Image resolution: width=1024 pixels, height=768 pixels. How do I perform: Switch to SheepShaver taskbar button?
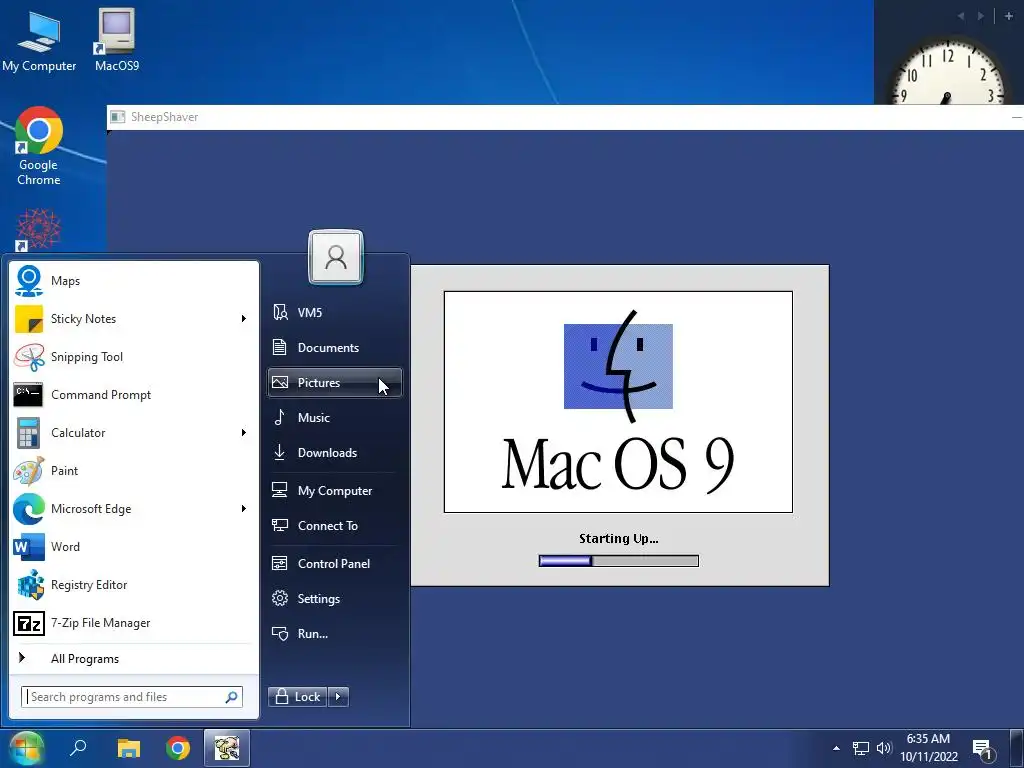pyautogui.click(x=227, y=748)
